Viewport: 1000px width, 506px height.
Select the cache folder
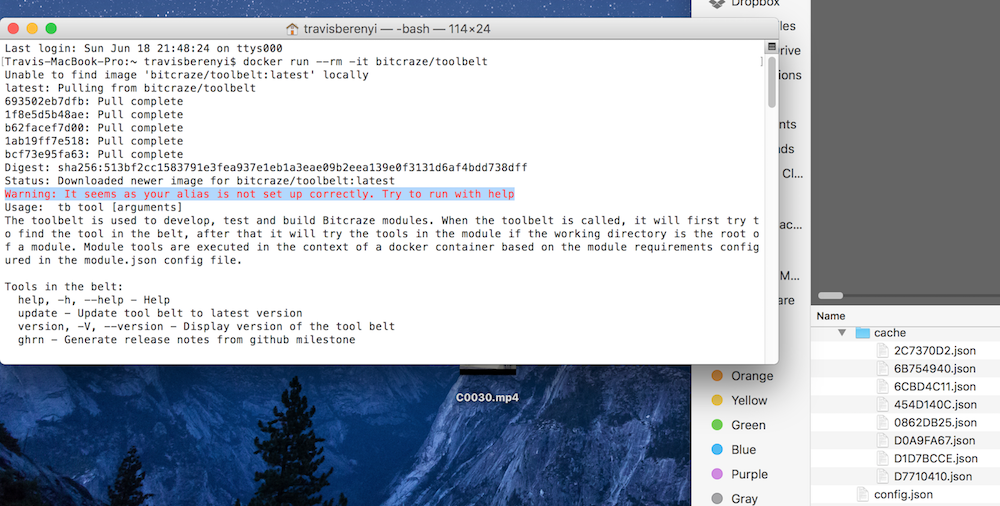click(889, 333)
